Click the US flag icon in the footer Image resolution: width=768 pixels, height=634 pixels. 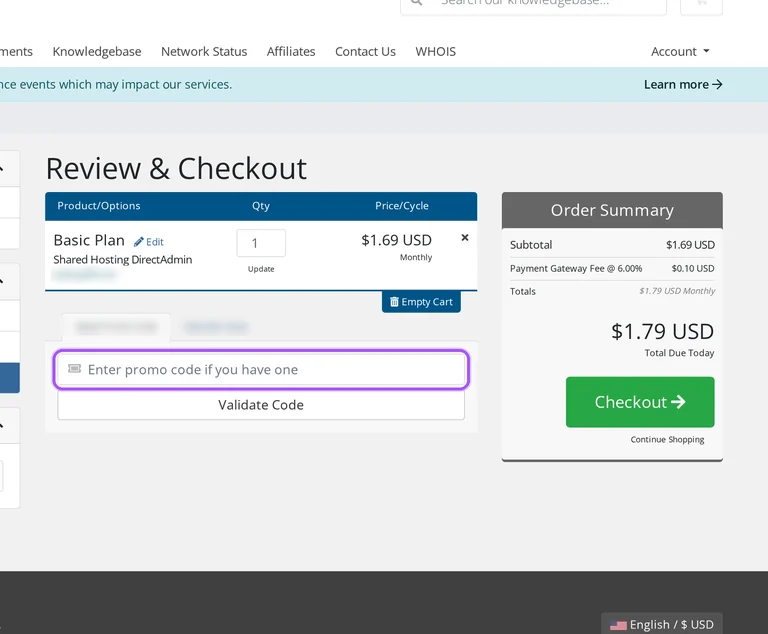[618, 625]
